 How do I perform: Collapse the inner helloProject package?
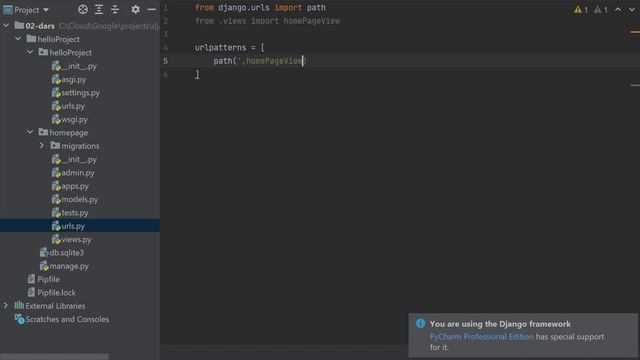click(x=30, y=52)
